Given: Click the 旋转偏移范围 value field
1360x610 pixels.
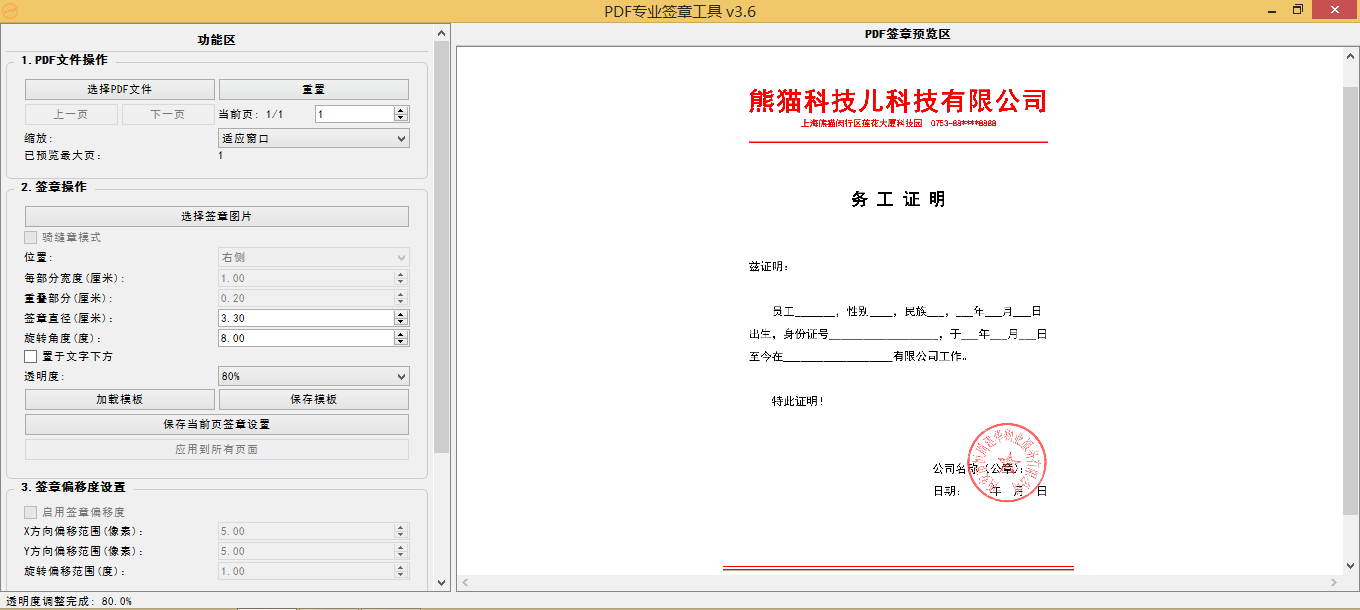Looking at the screenshot, I should (x=306, y=571).
